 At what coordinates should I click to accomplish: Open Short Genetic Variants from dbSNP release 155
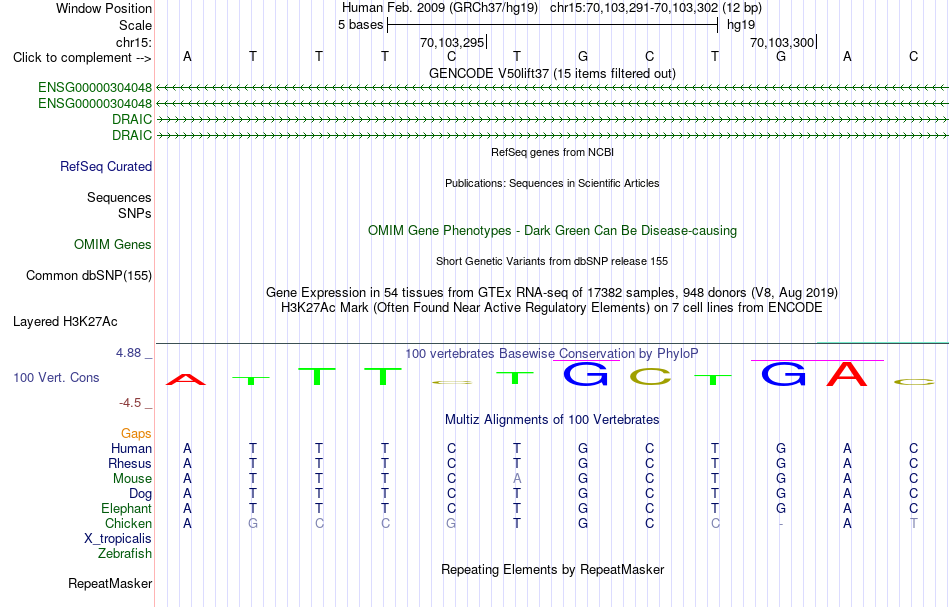pos(552,261)
